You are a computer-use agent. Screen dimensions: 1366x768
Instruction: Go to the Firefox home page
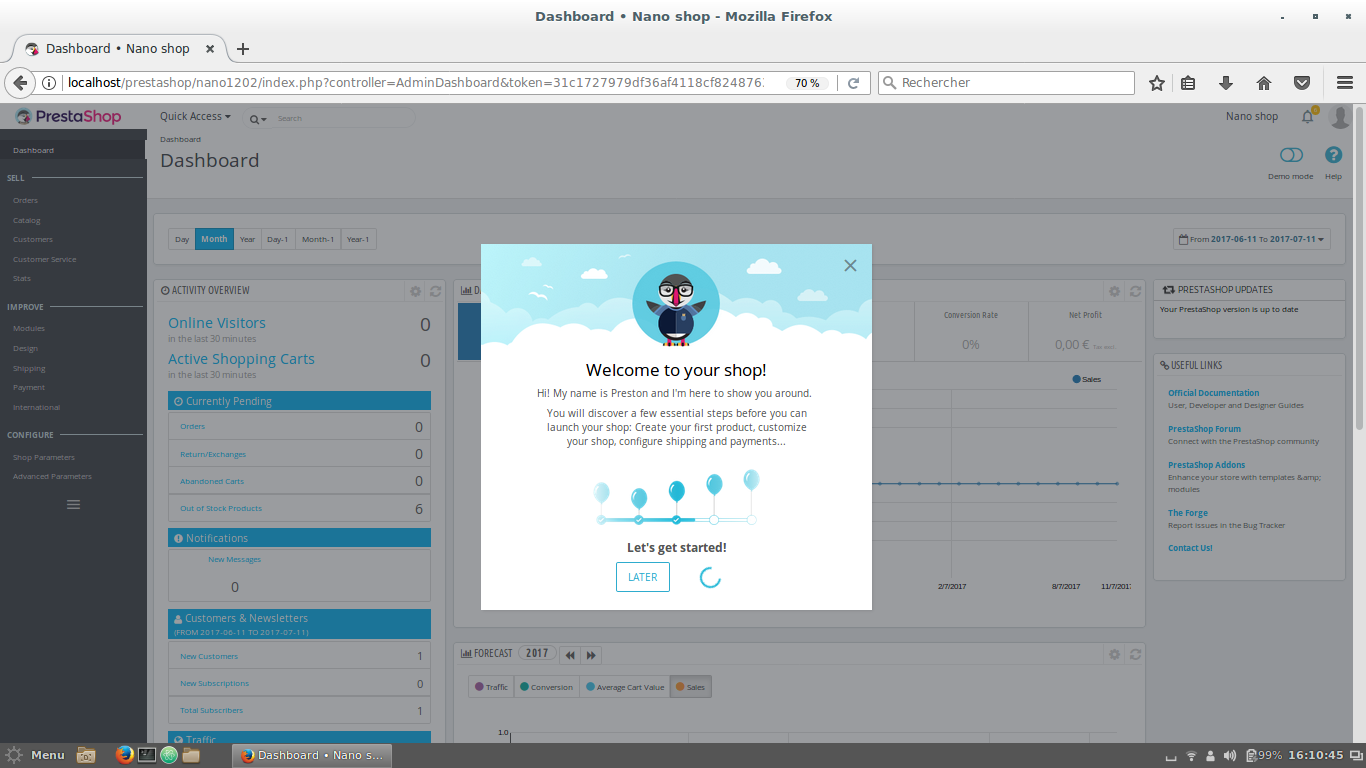(1264, 83)
